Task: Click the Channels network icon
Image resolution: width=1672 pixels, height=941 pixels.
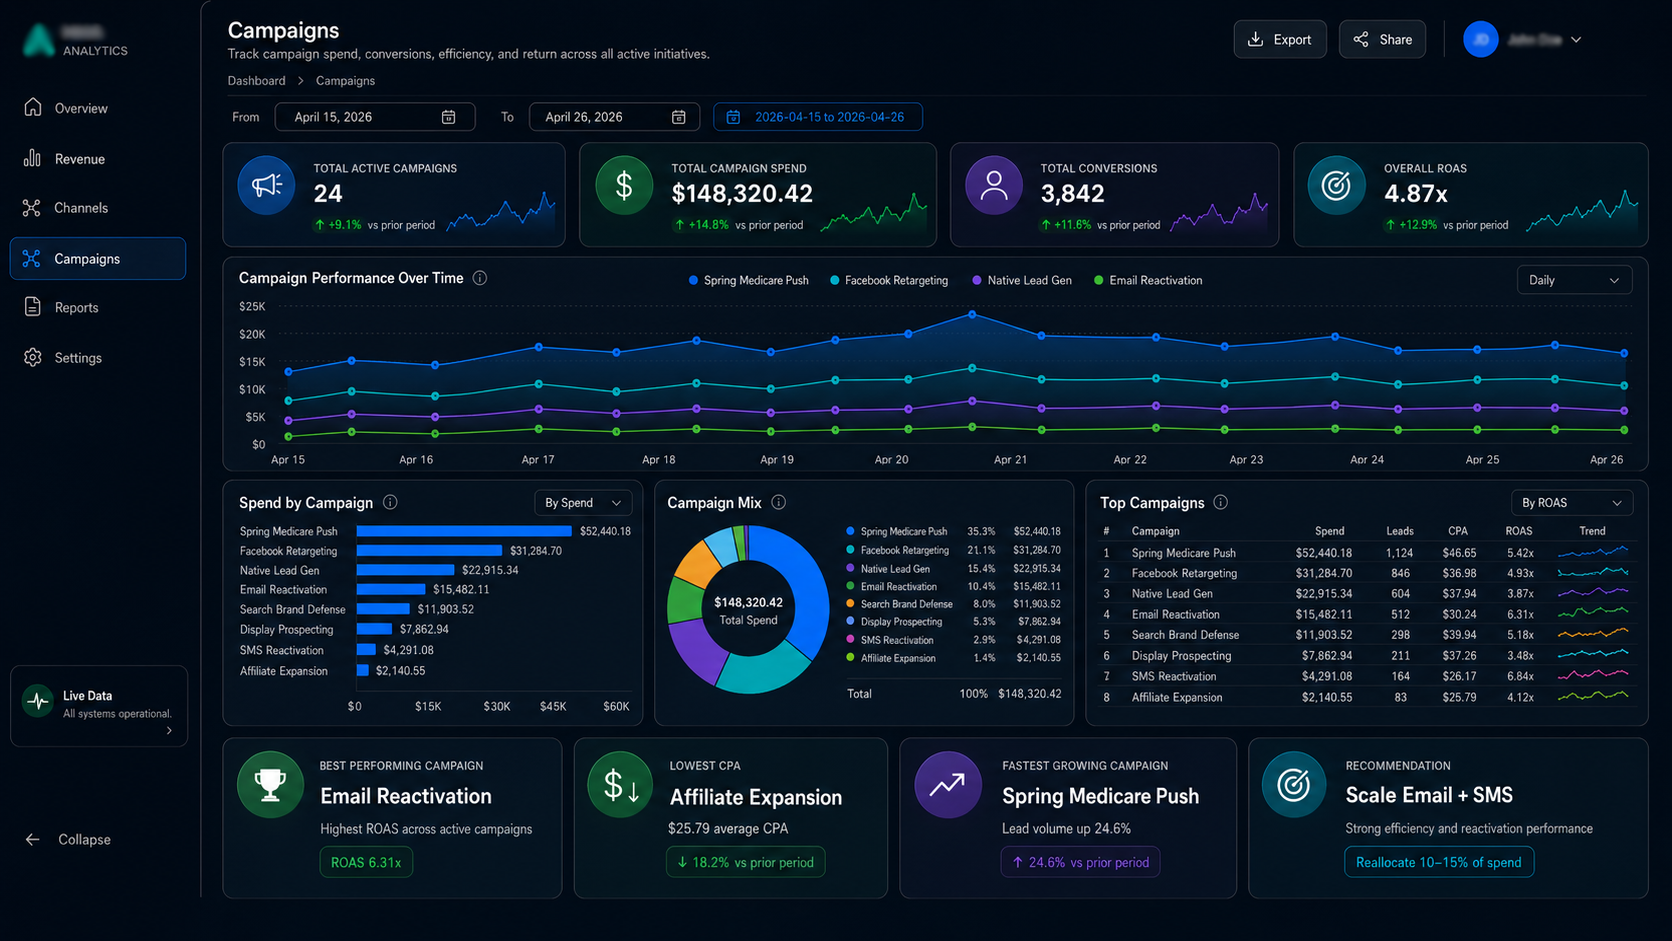Action: pos(32,208)
